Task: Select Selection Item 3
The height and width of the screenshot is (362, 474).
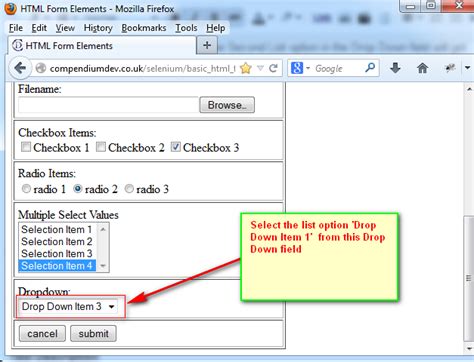Action: pos(57,253)
